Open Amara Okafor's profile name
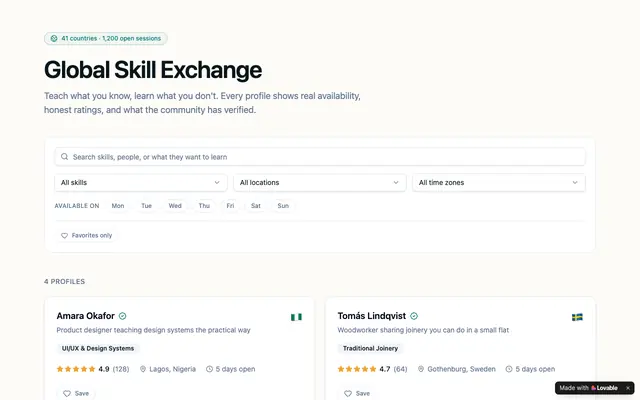The image size is (640, 400). click(x=86, y=316)
